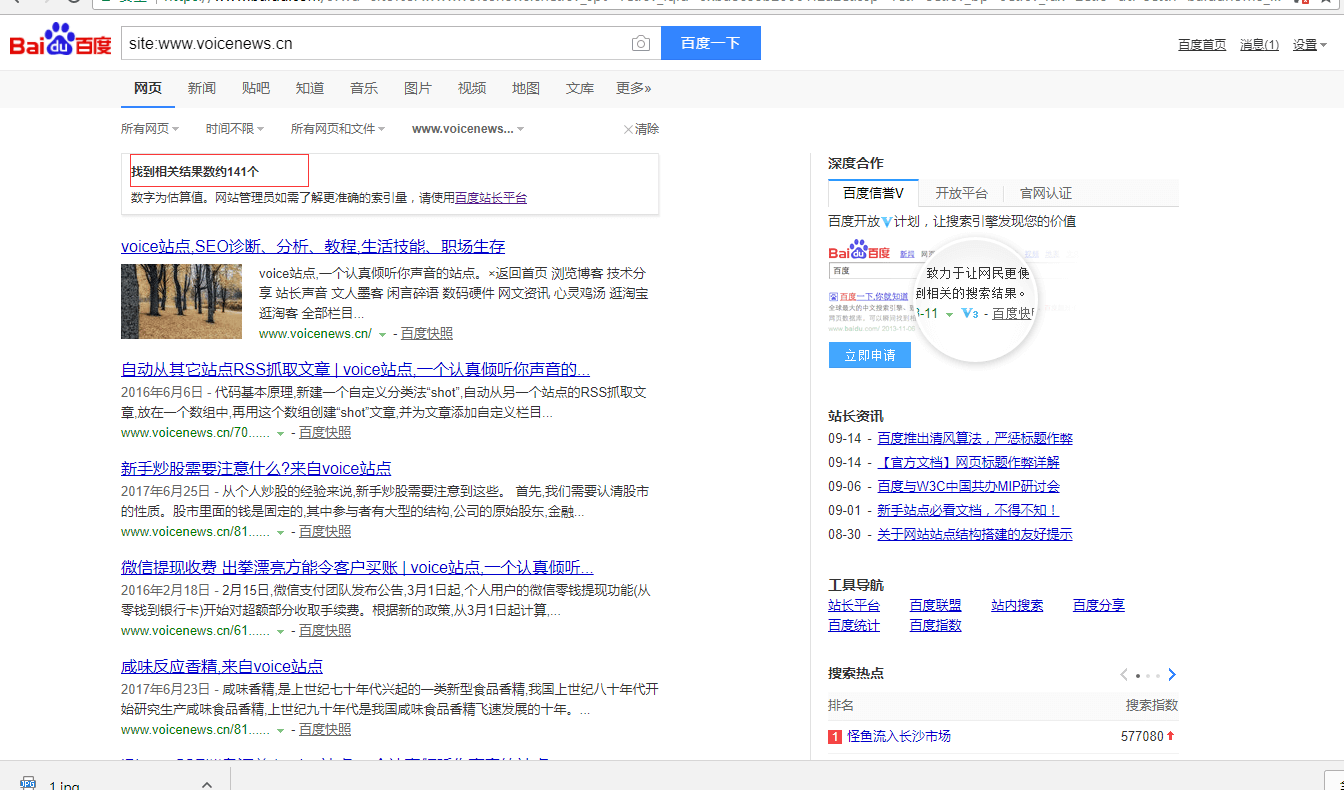Switch to the 地图 tab
Screen dimensions: 1344x790
pos(526,88)
